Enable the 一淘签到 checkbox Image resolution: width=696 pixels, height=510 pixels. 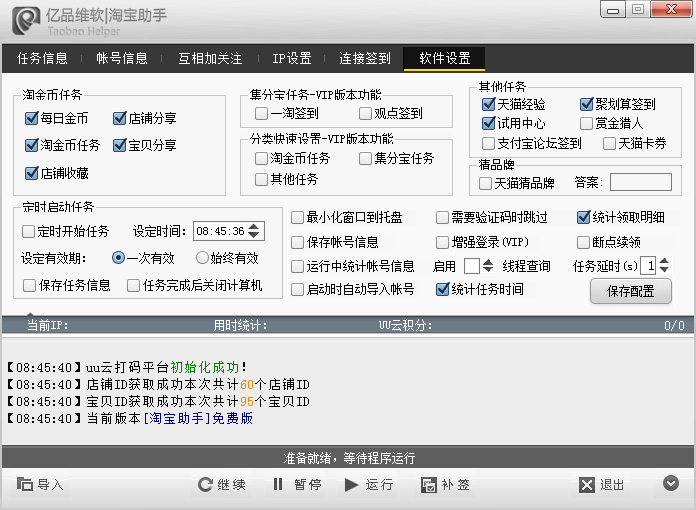click(x=261, y=113)
